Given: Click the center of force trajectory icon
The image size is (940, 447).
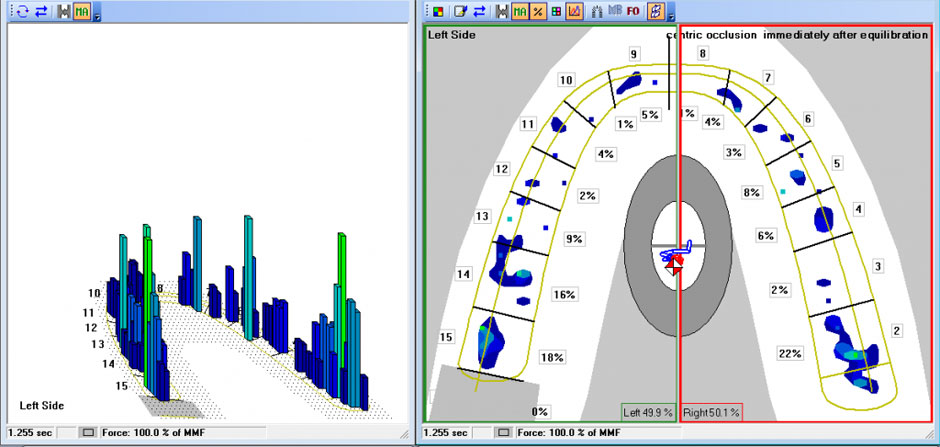Looking at the screenshot, I should point(656,11).
